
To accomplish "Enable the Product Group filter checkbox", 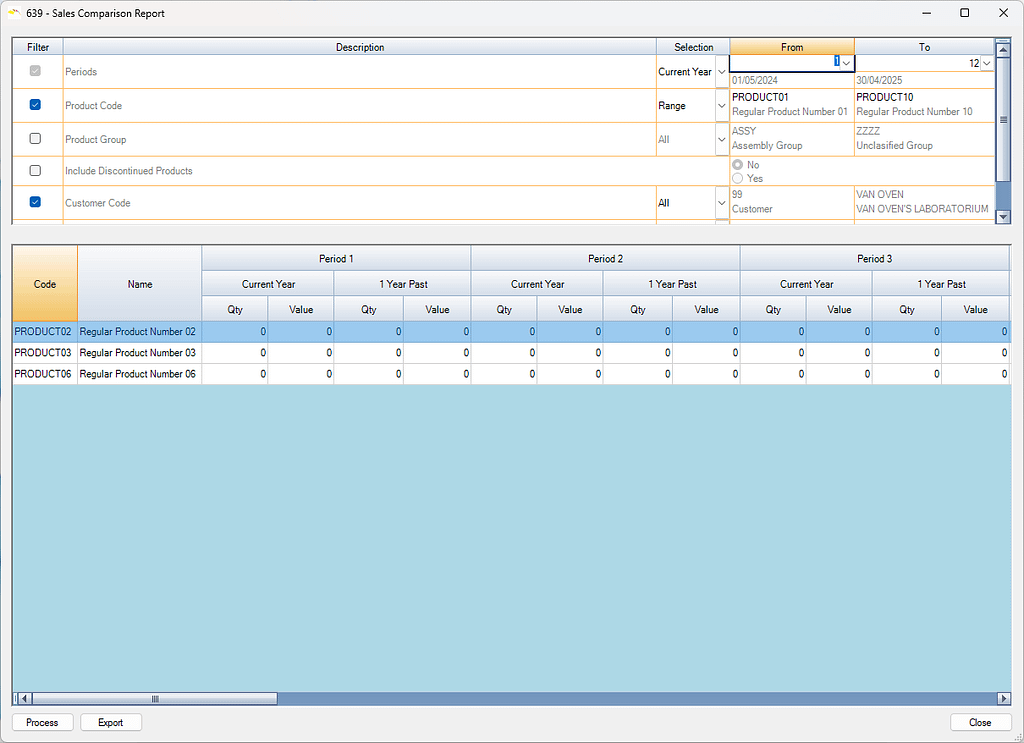I will pyautogui.click(x=36, y=139).
